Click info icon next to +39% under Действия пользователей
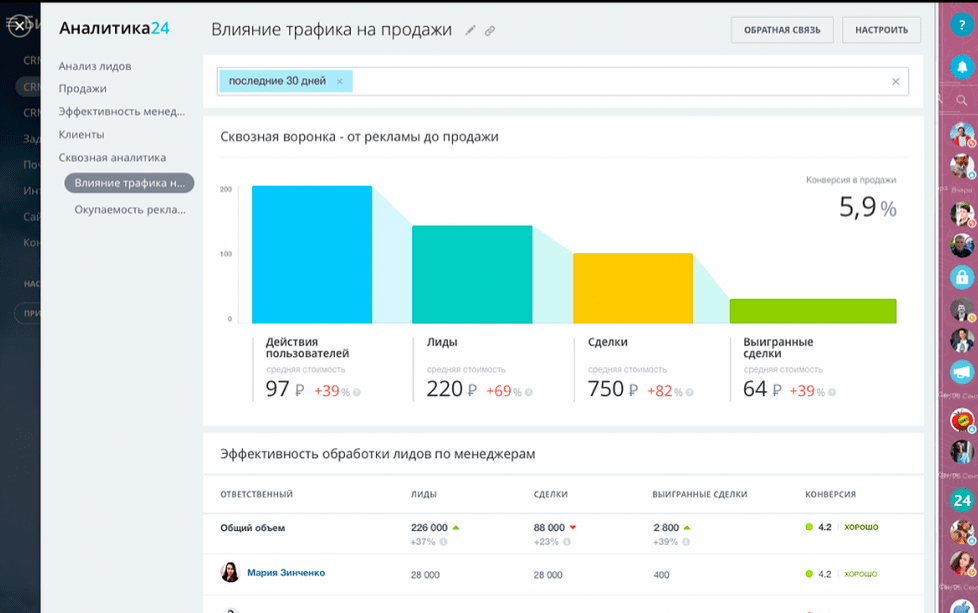This screenshot has height=613, width=978. 357,392
